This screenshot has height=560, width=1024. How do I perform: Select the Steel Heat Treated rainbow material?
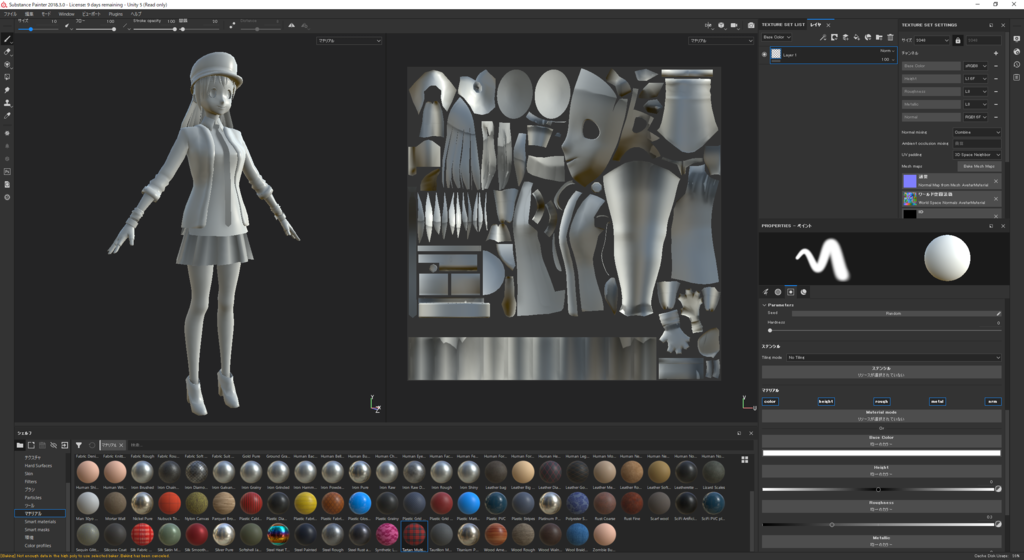click(278, 535)
